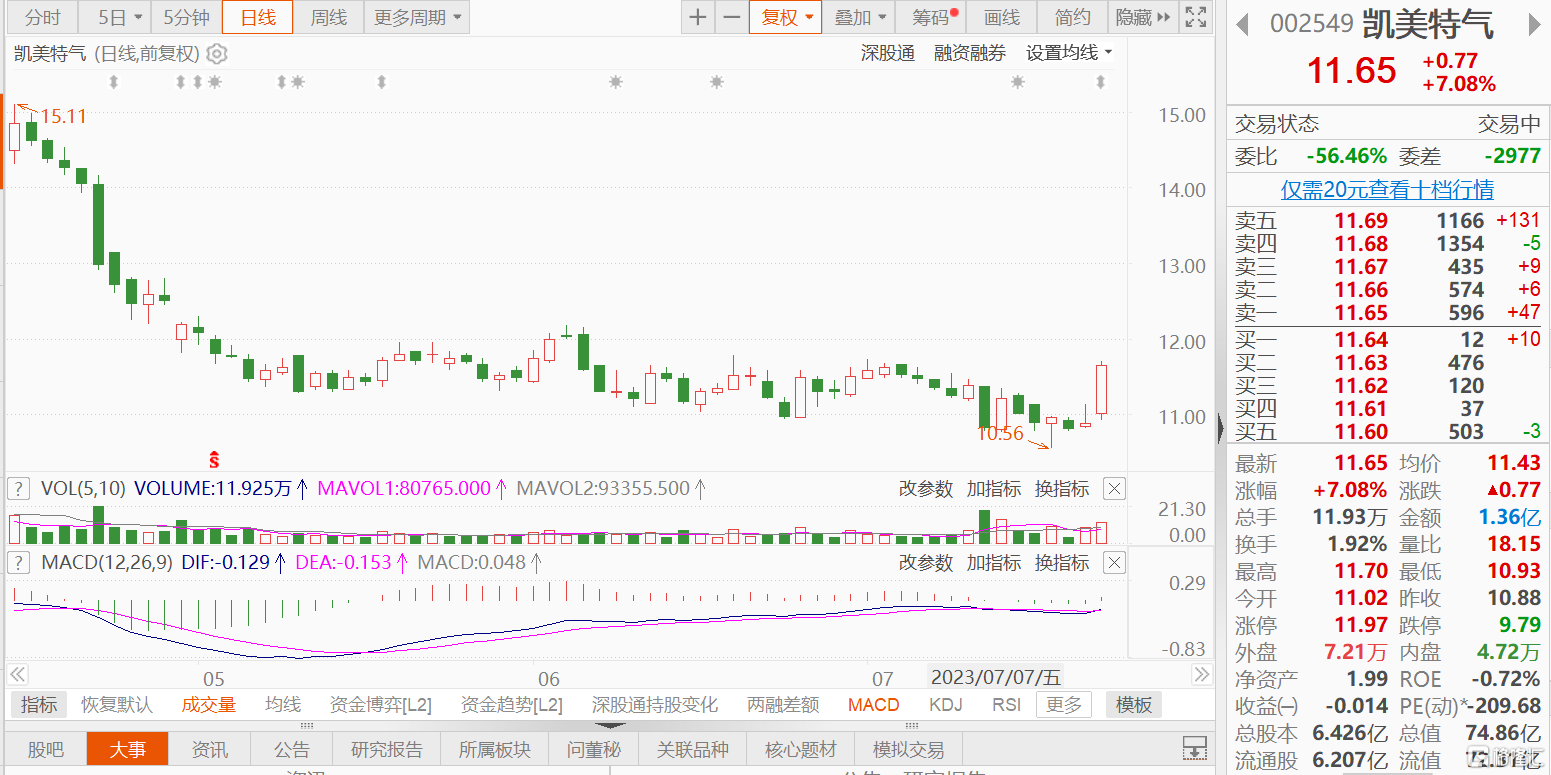Toggle 融资融券 overlay on chart
1551x775 pixels.
(970, 54)
